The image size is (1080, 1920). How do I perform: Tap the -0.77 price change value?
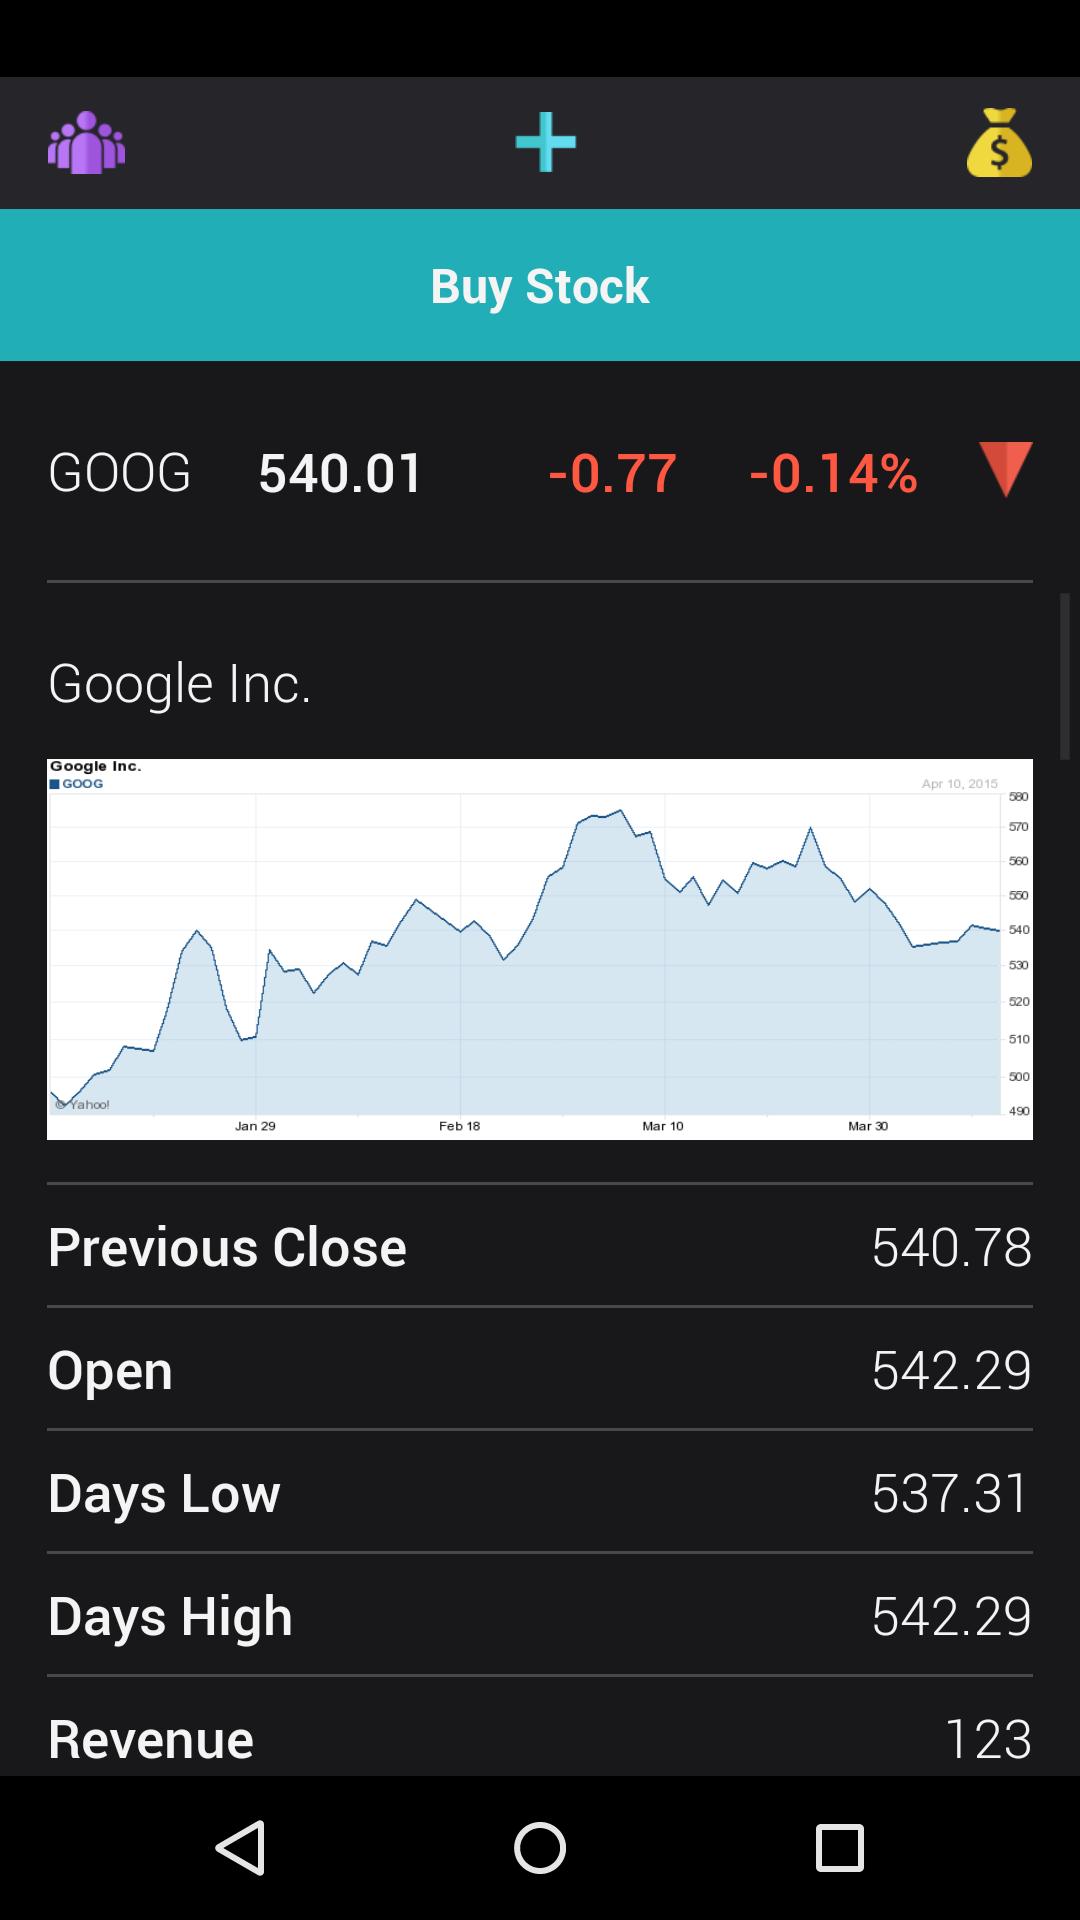(612, 472)
